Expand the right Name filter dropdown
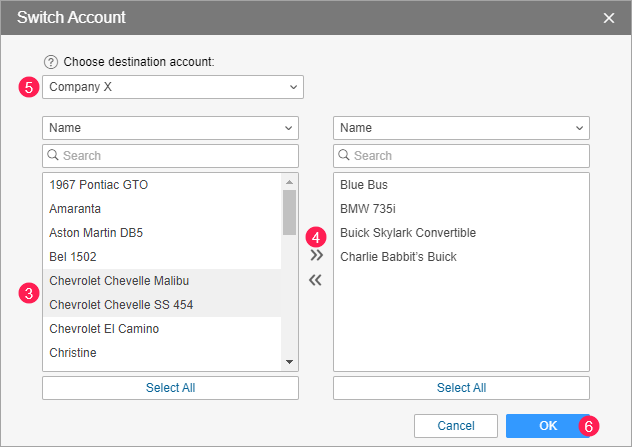 coord(461,128)
